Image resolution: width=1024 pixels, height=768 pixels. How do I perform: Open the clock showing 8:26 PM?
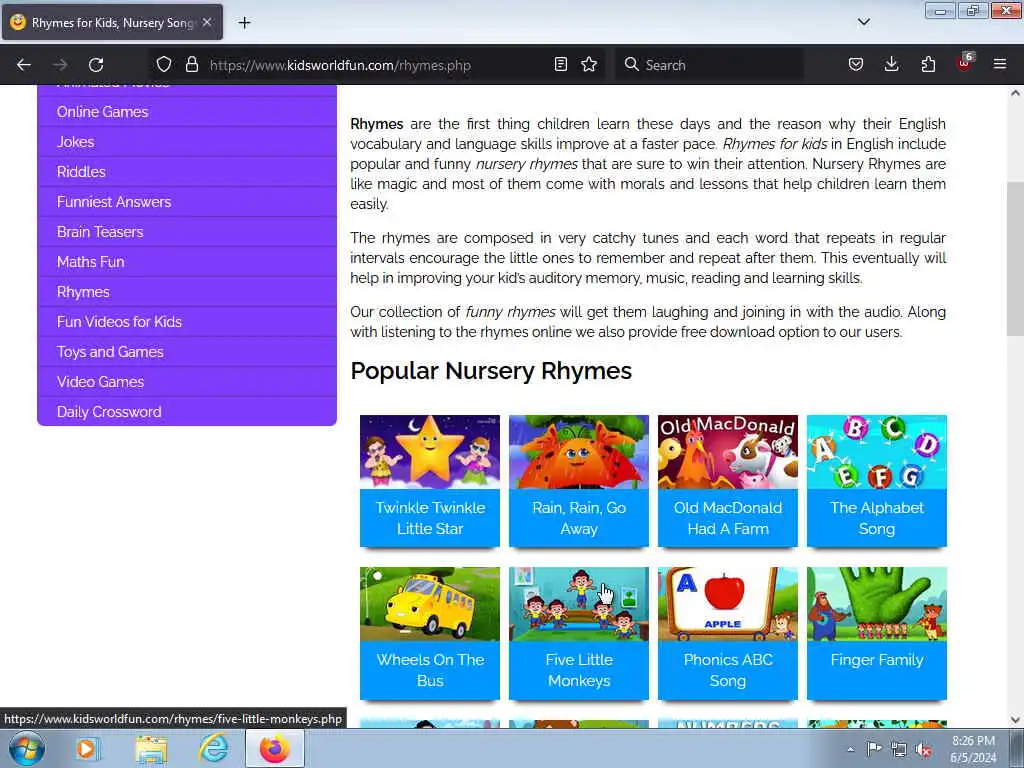973,749
